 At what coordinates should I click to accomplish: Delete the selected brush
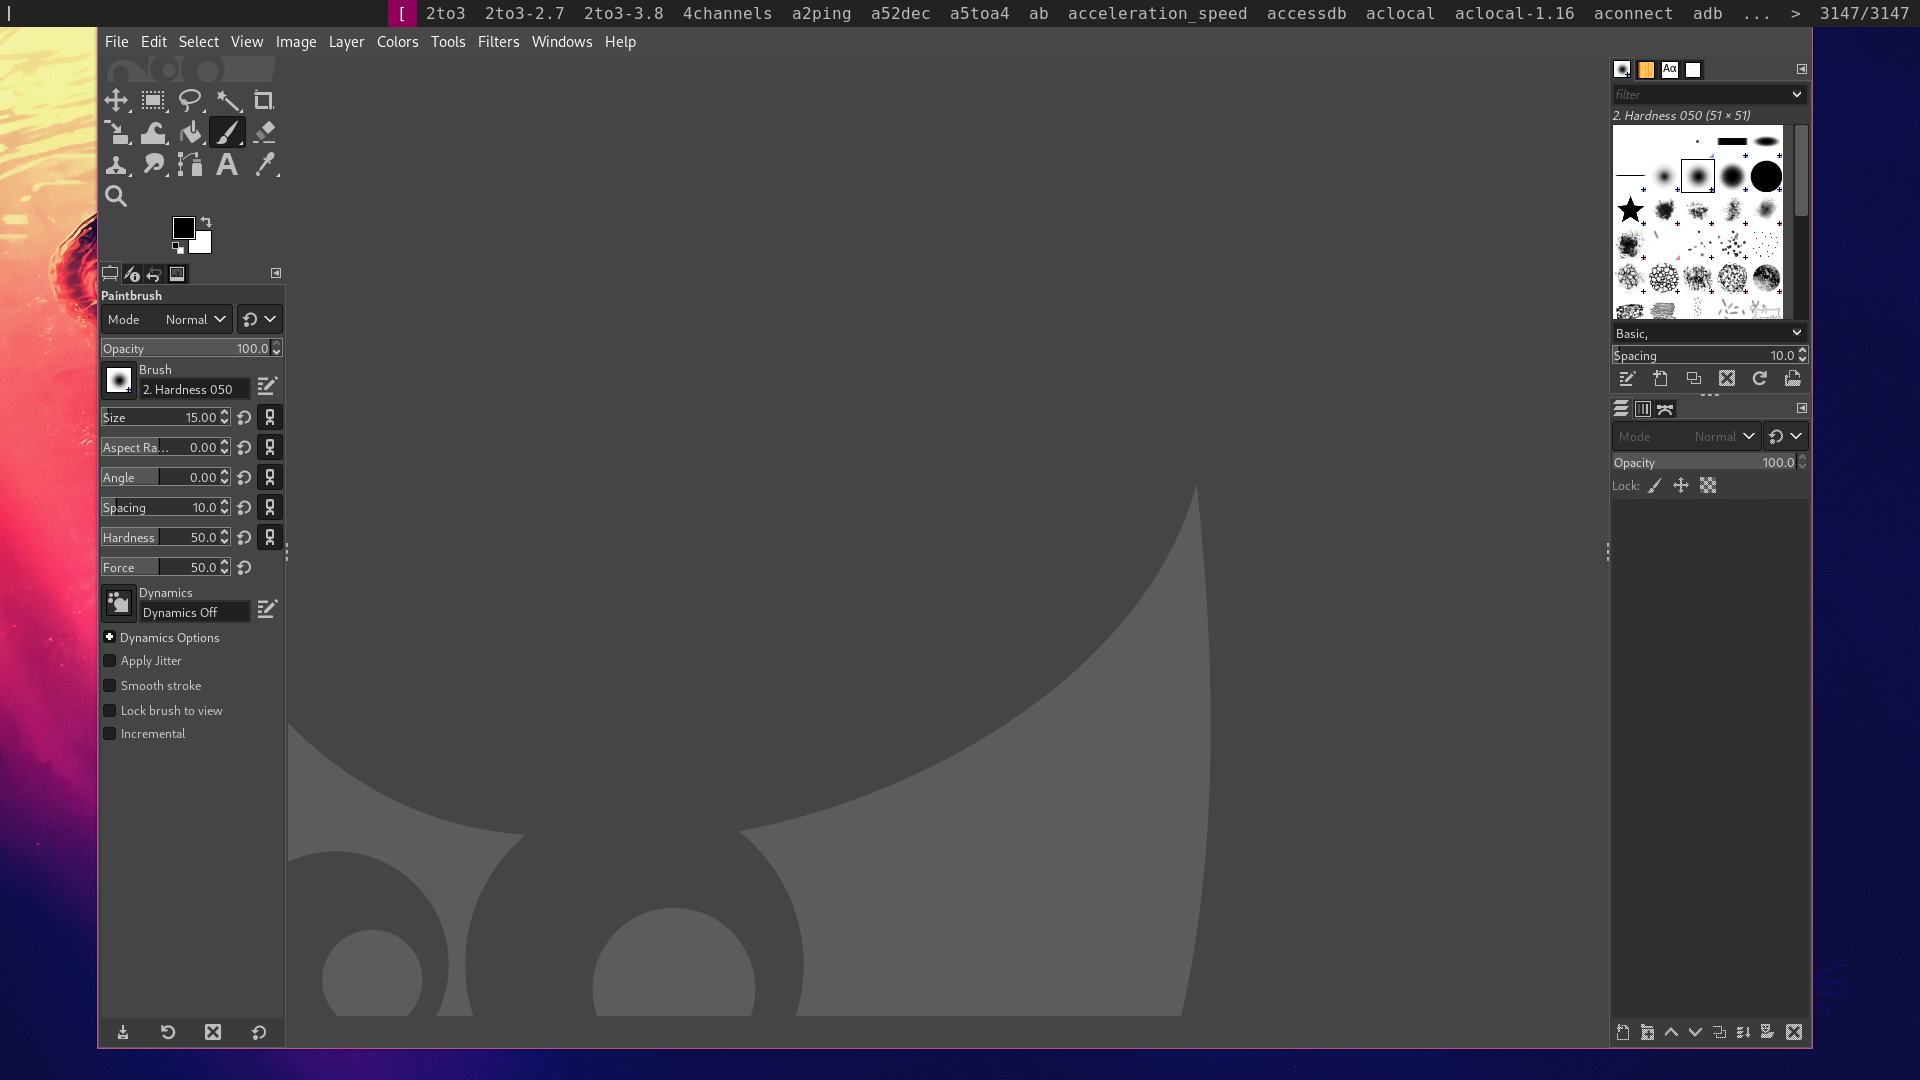click(1726, 378)
